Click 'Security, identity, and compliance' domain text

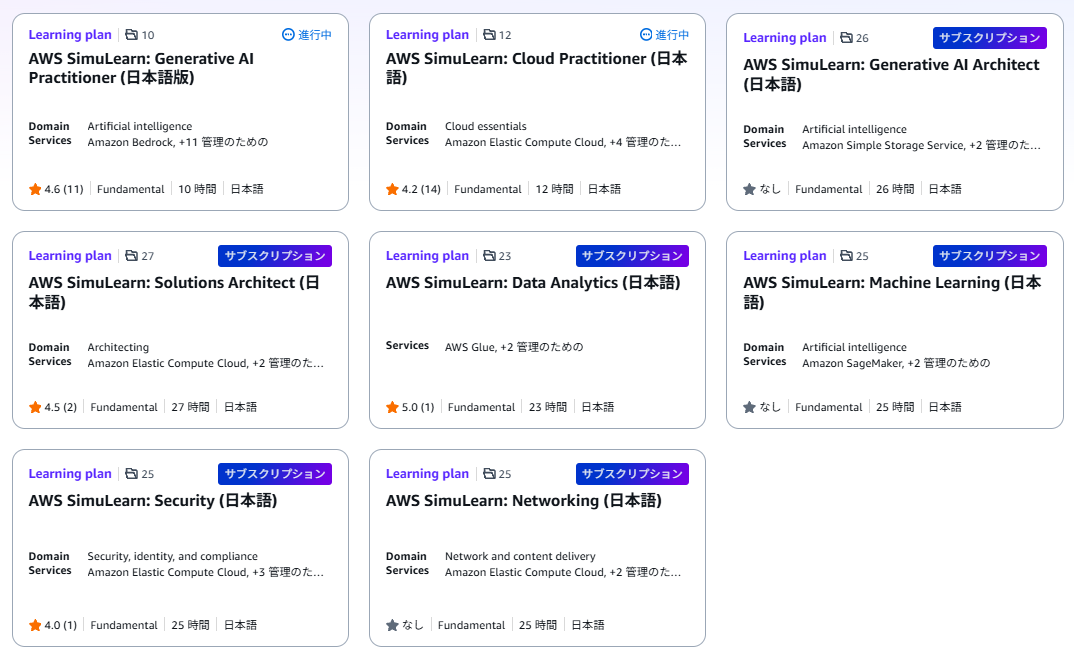tap(173, 556)
